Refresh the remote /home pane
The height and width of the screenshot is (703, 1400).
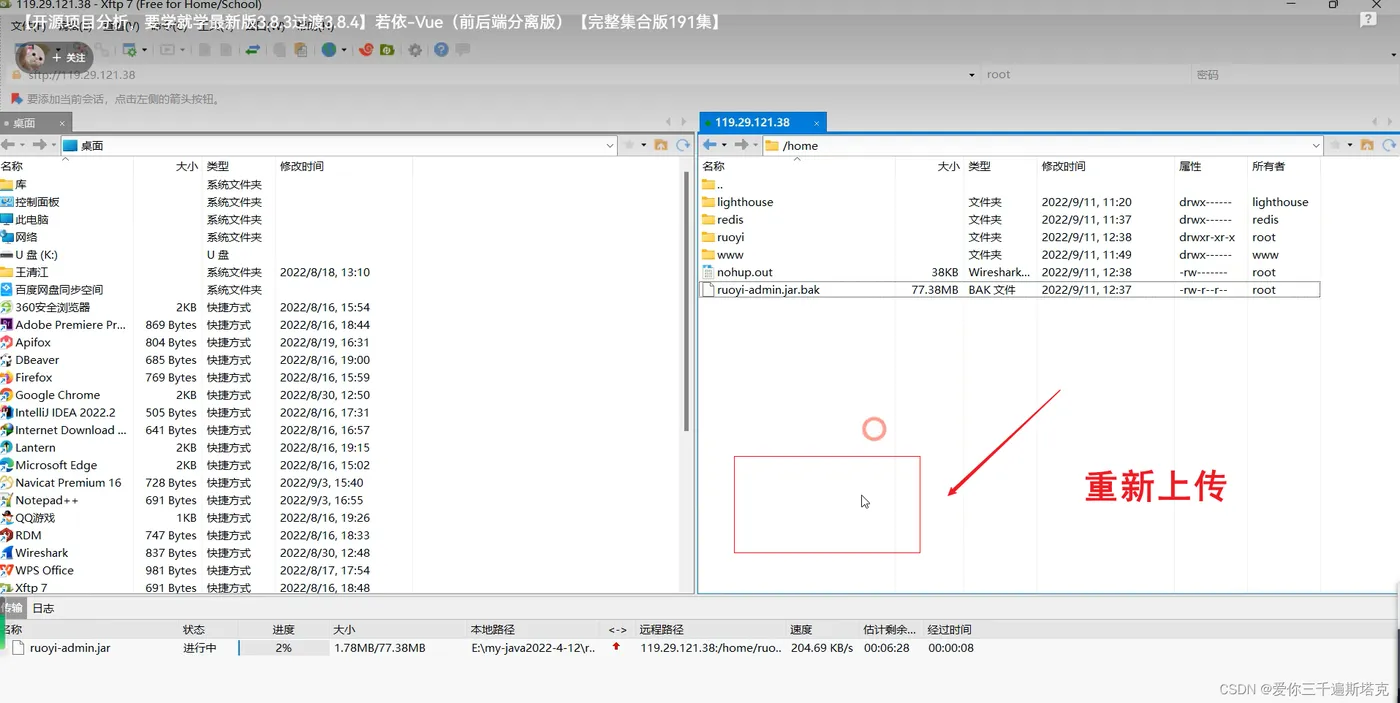1389,145
